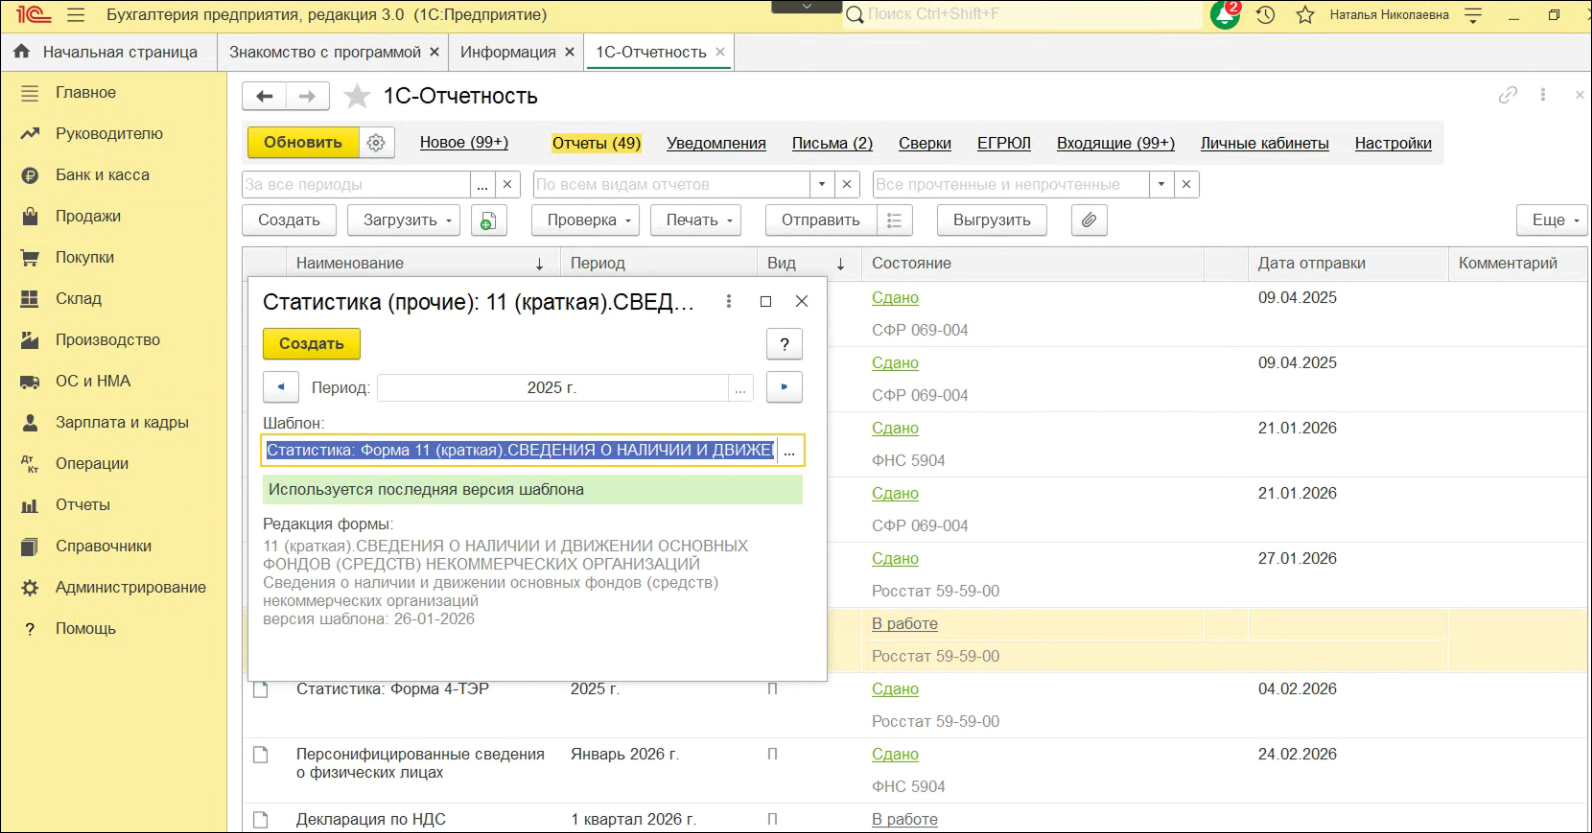Open the Сдано link dated 04.02.2026
This screenshot has height=833, width=1592.
[x=895, y=689]
